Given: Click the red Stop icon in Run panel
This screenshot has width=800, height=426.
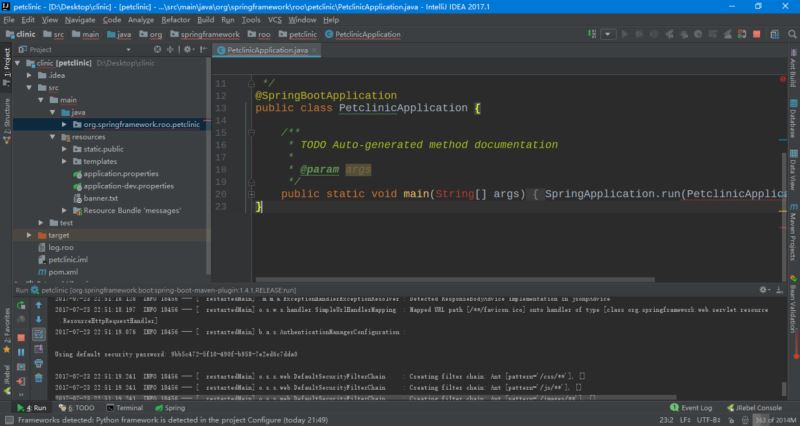Looking at the screenshot, I should (x=21, y=338).
